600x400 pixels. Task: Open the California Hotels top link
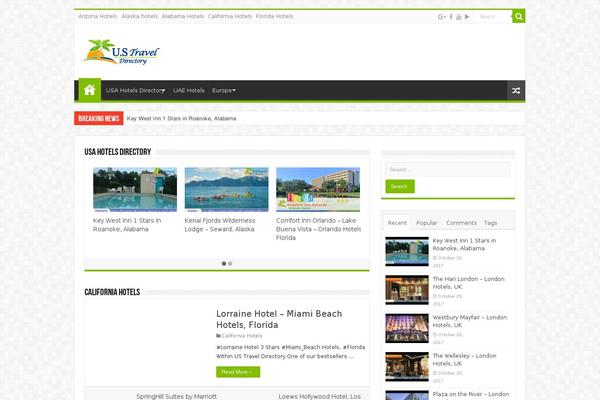[230, 16]
